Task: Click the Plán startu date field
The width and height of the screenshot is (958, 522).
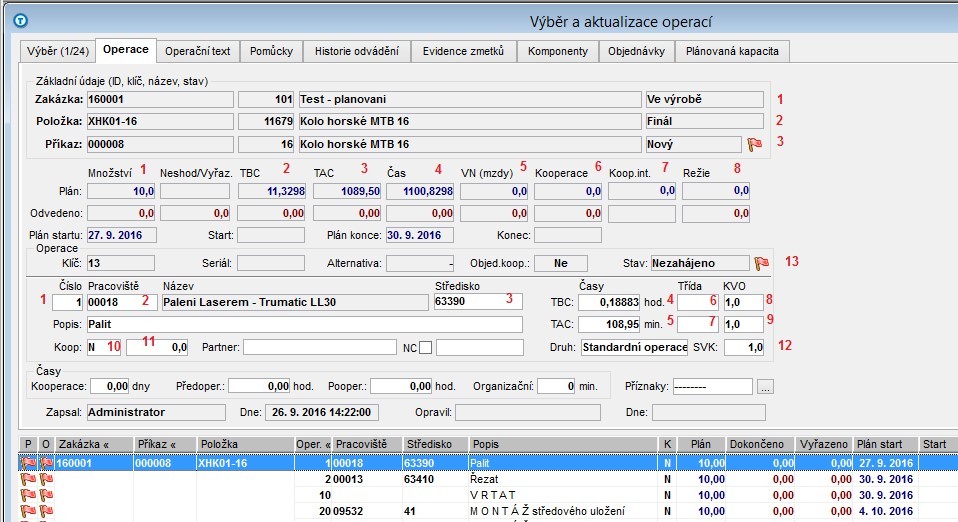Action: pyautogui.click(x=122, y=235)
